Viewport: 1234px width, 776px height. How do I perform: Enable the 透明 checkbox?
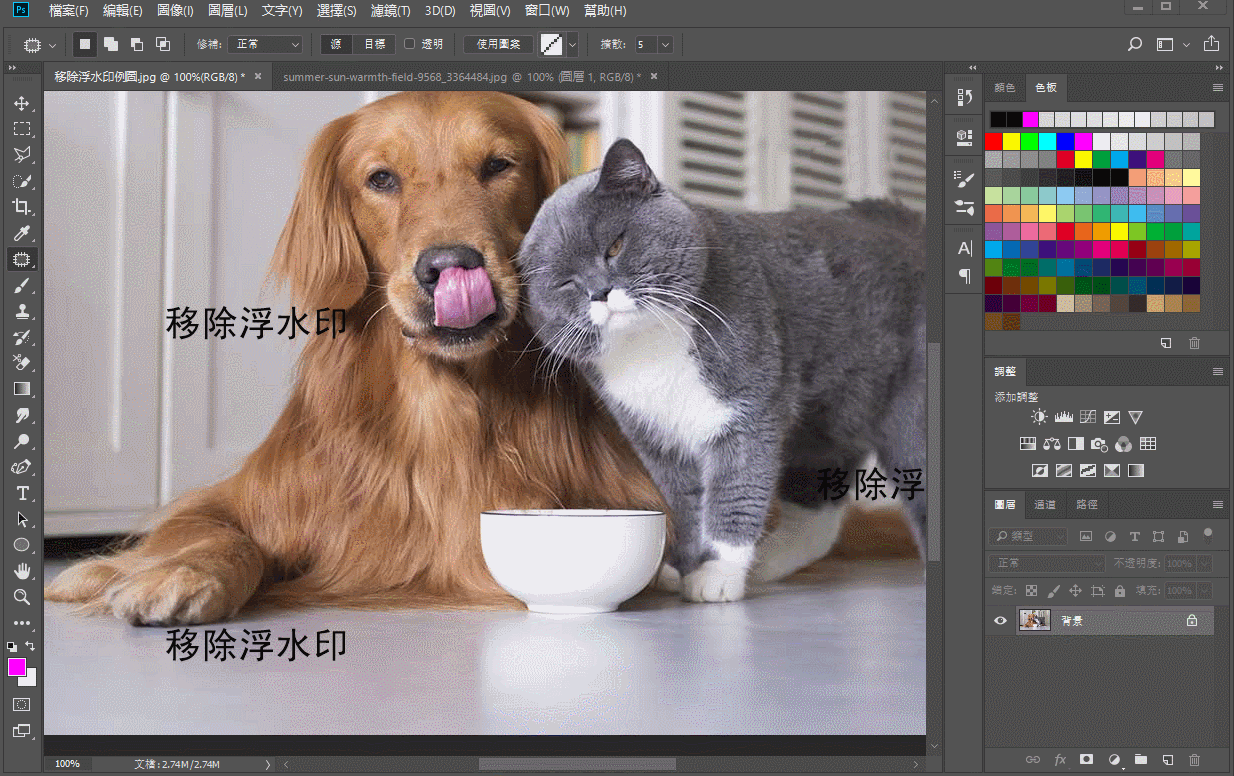pos(410,44)
